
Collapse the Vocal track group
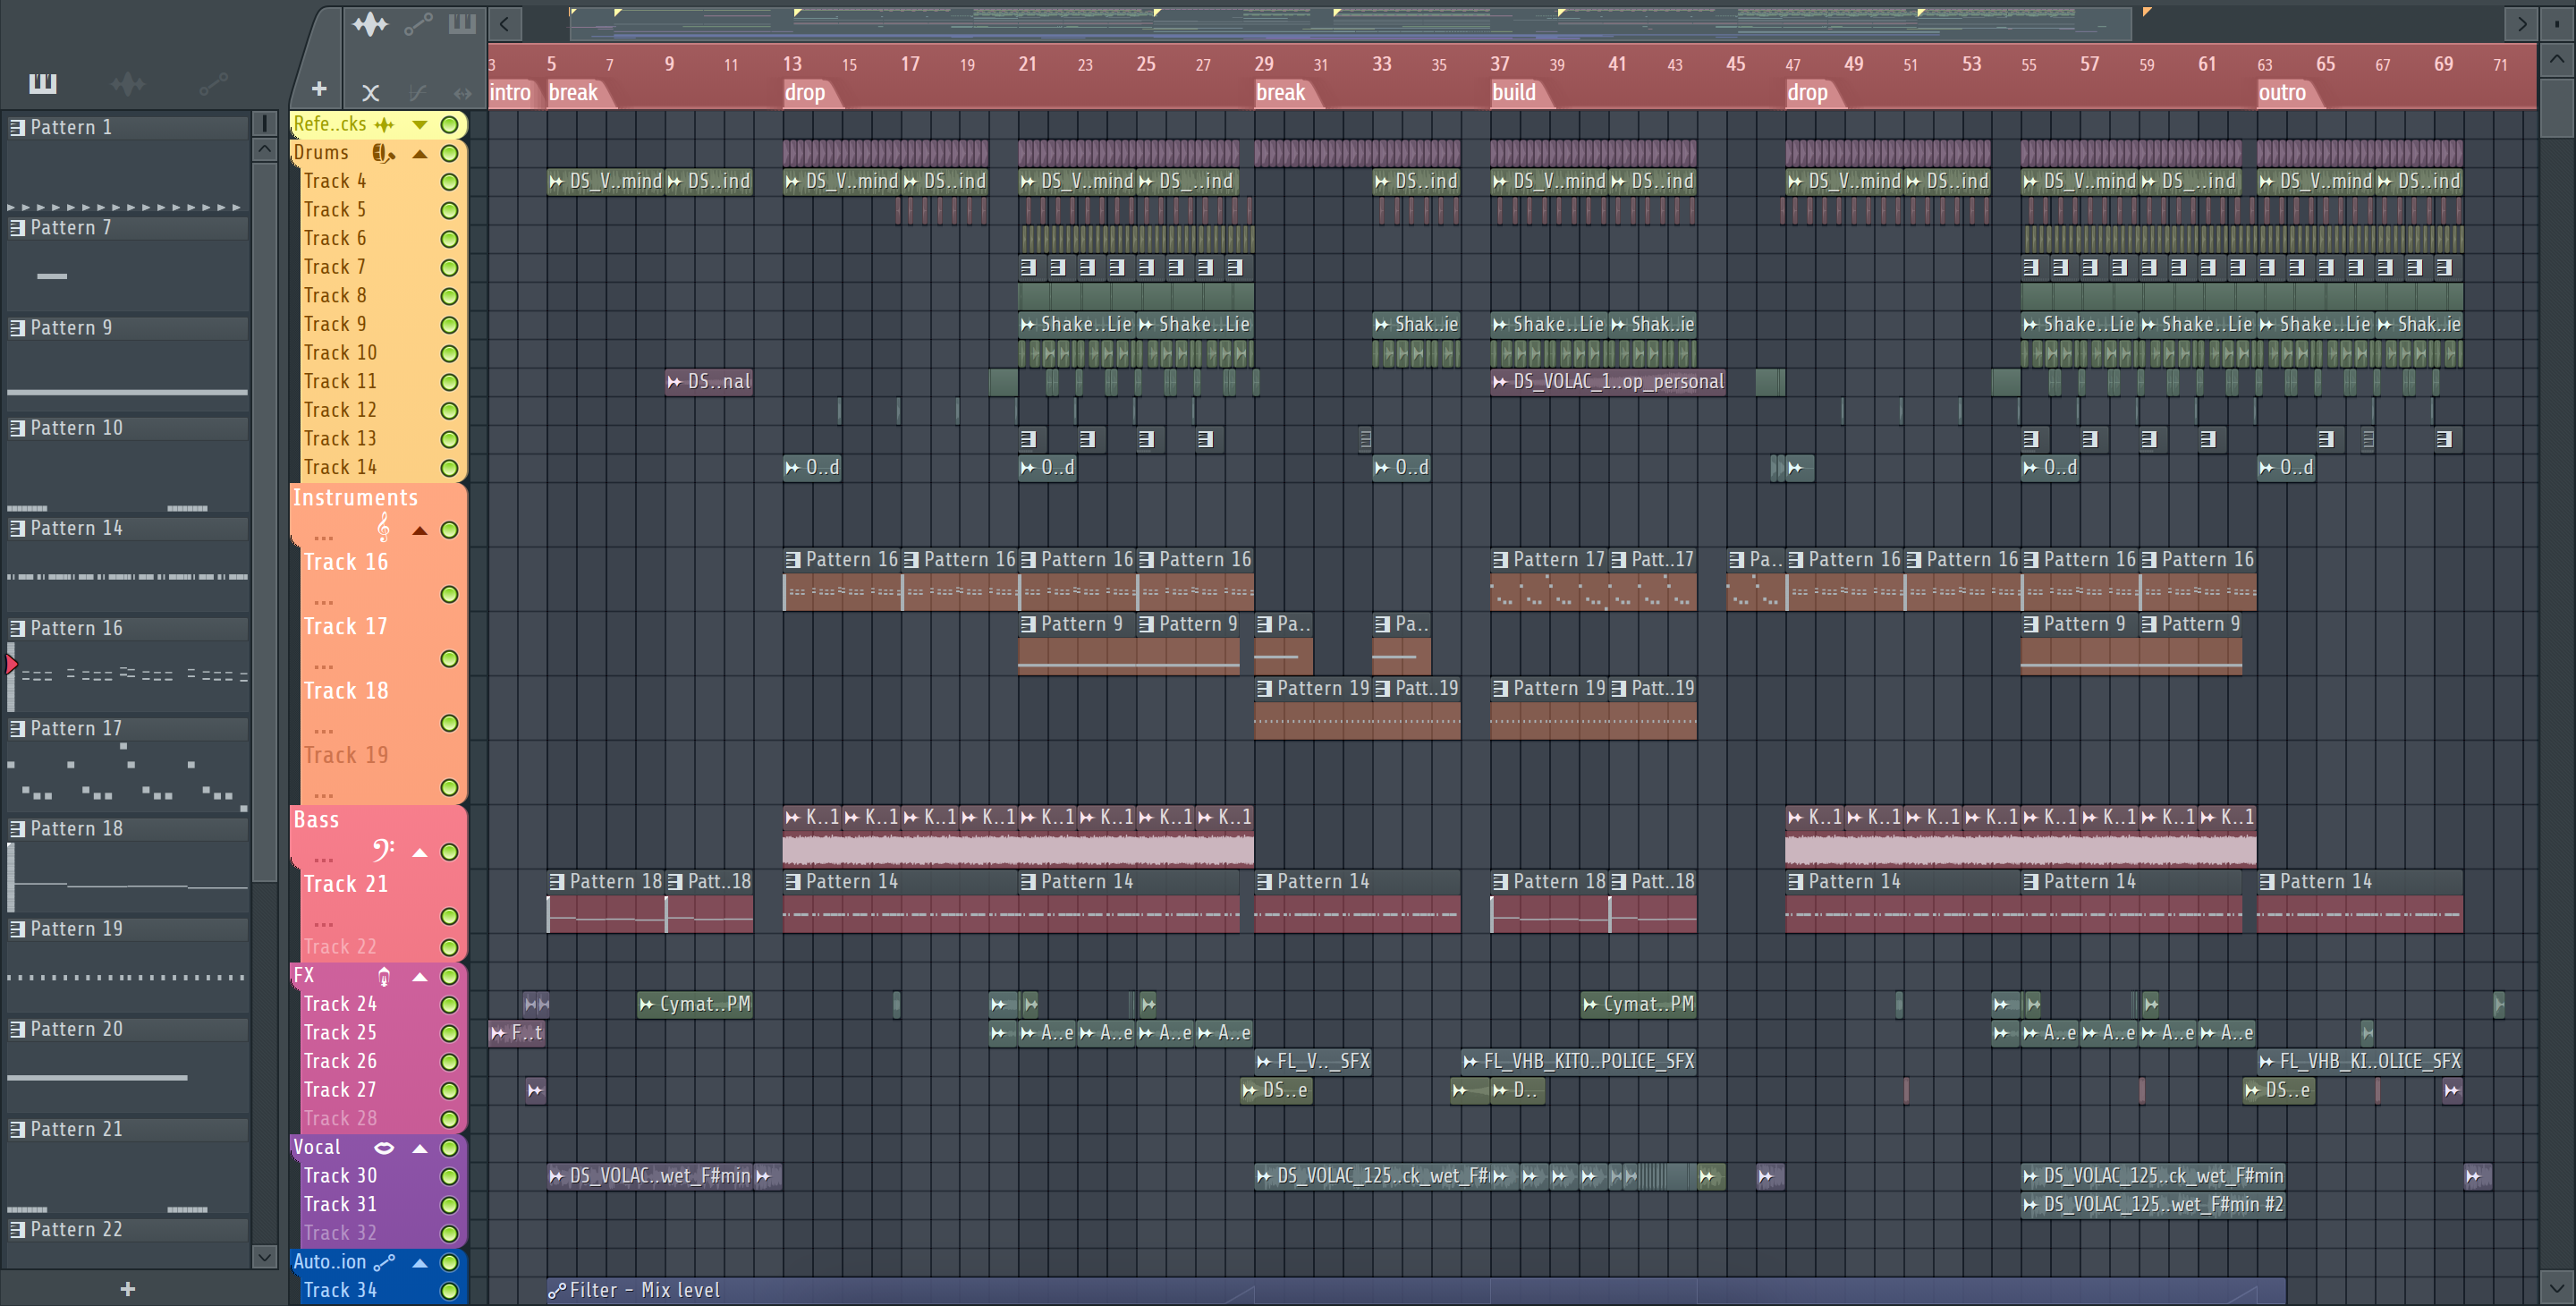420,1148
